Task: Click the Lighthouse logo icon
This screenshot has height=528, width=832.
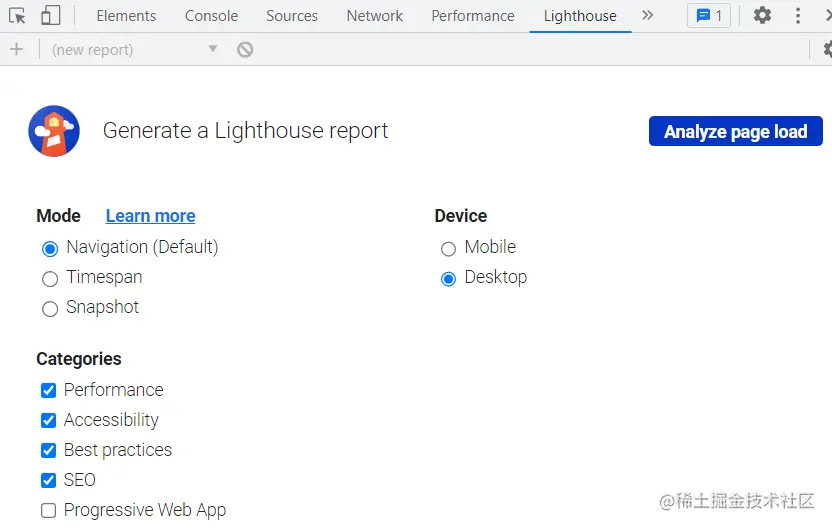Action: [x=54, y=131]
